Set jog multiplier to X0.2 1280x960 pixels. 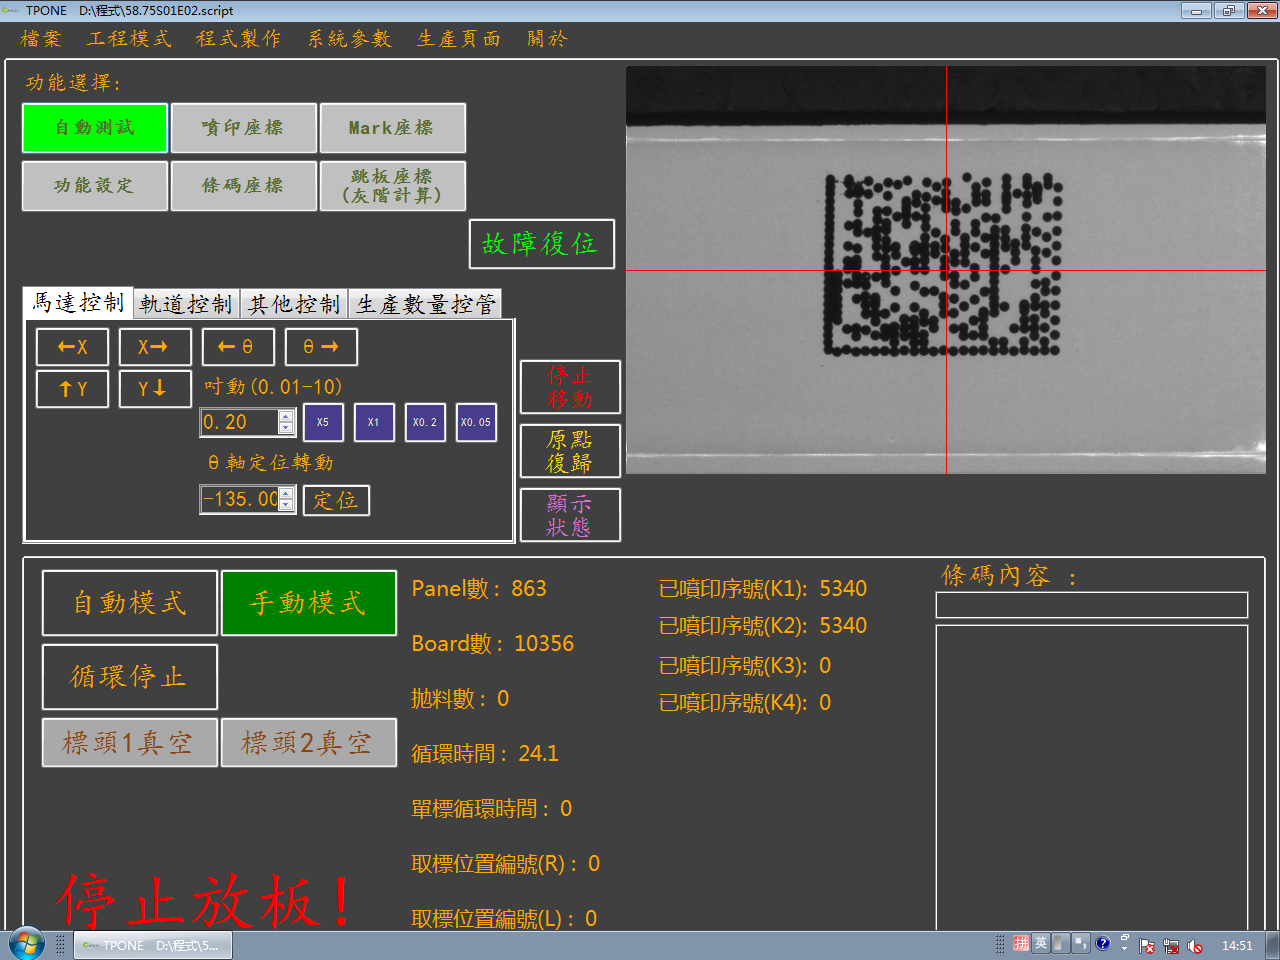pyautogui.click(x=425, y=422)
